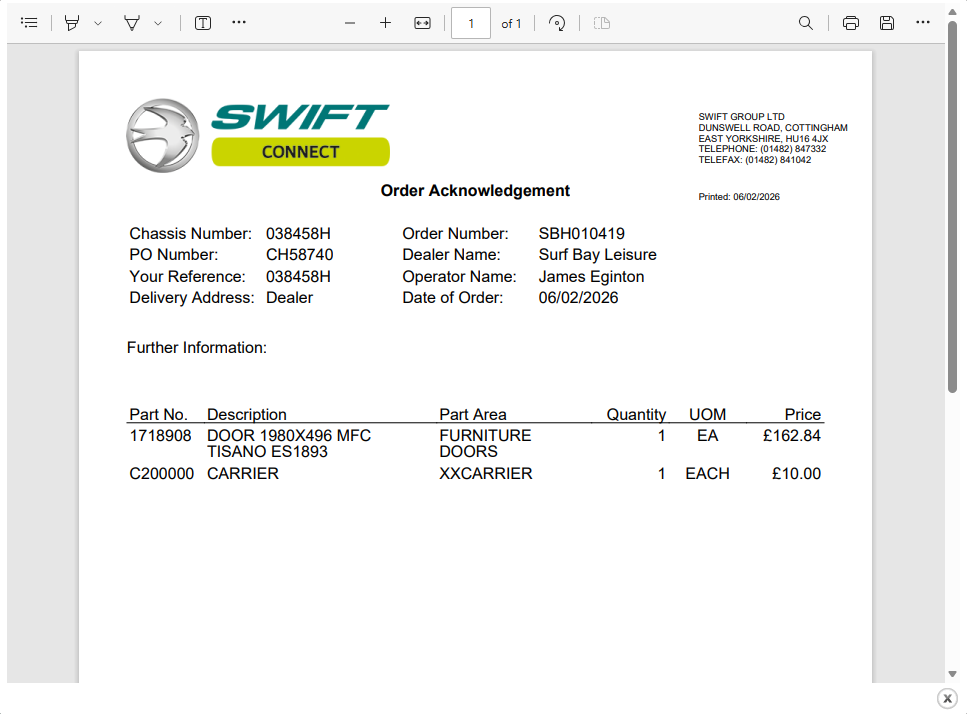
Task: Open the find search tool
Action: click(805, 23)
